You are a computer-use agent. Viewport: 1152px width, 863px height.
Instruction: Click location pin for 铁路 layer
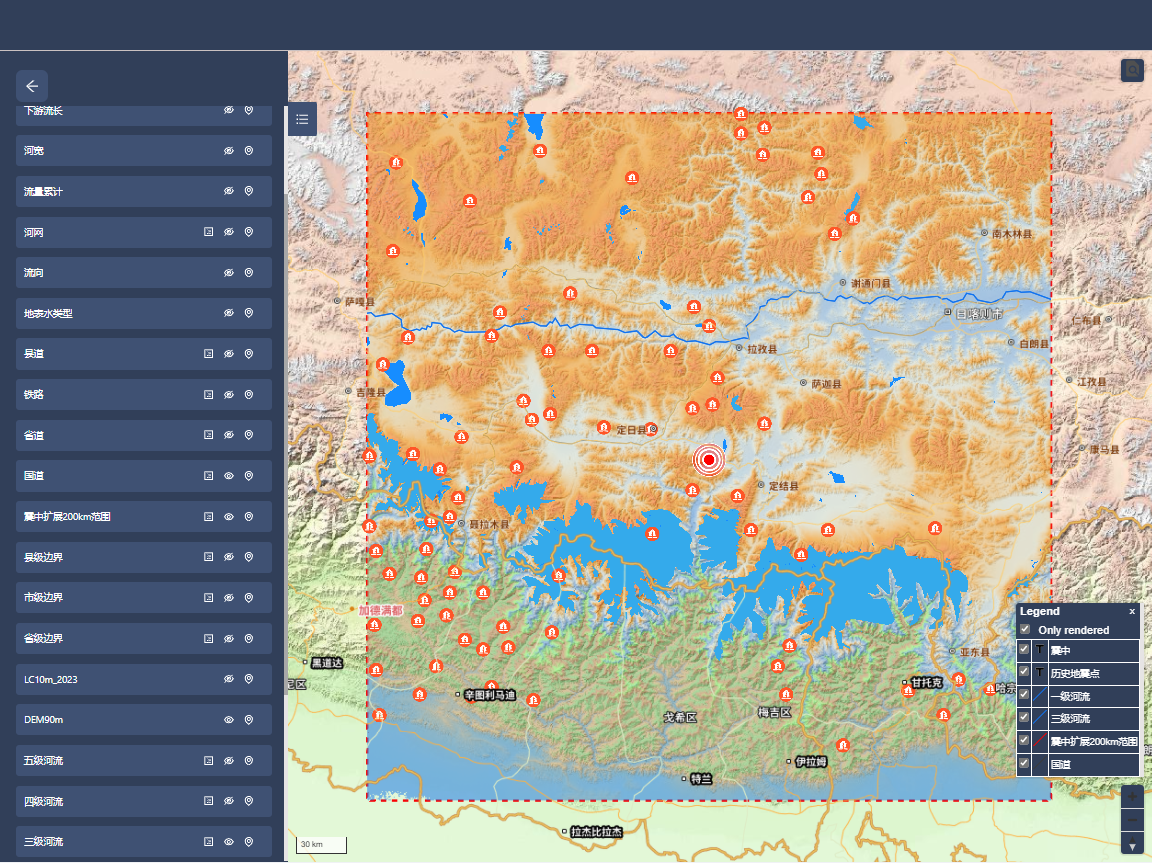pyautogui.click(x=249, y=395)
